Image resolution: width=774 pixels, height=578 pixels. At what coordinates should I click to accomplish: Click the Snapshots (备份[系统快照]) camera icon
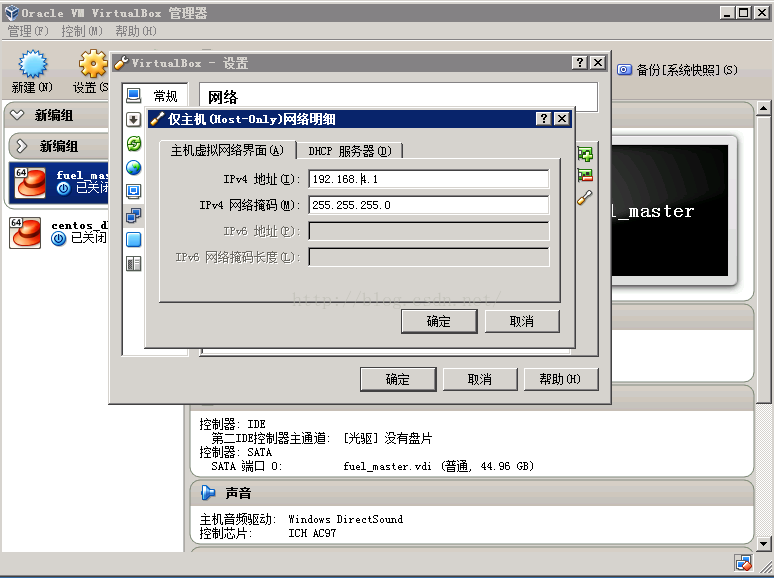click(624, 70)
